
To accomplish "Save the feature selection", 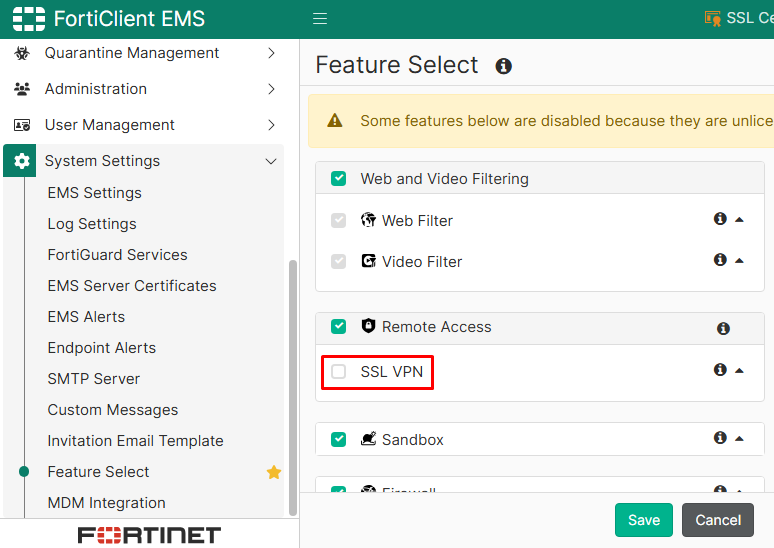I will pyautogui.click(x=644, y=520).
